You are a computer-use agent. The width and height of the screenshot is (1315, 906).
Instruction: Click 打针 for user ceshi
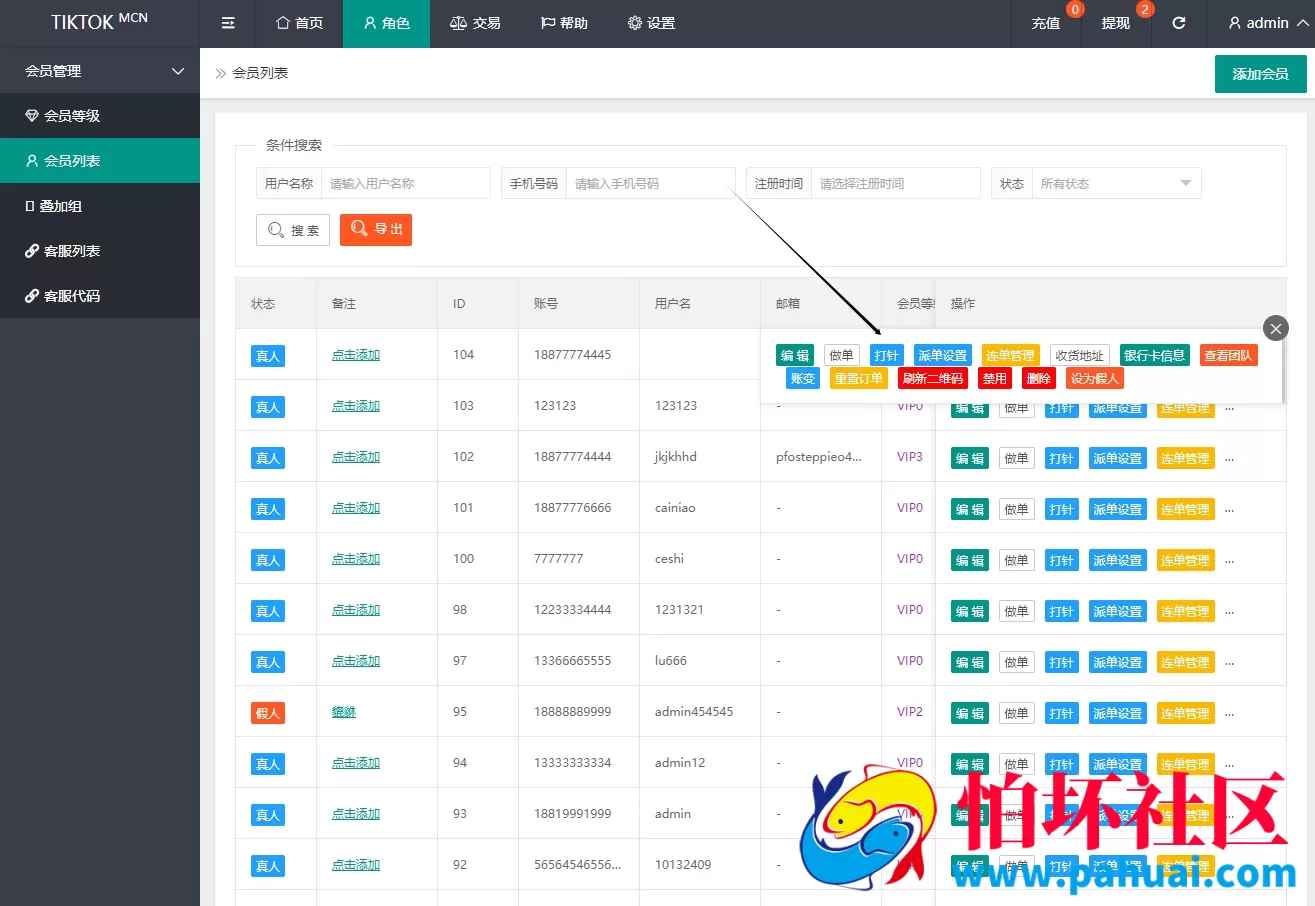[x=1062, y=560]
